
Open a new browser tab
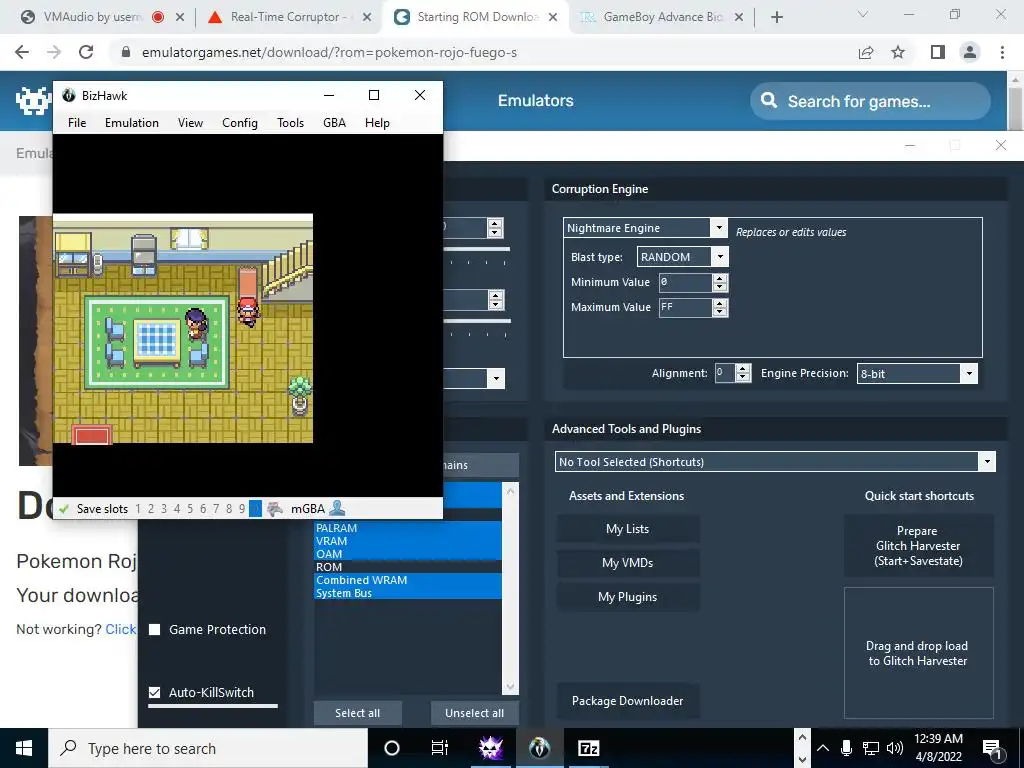[x=776, y=17]
